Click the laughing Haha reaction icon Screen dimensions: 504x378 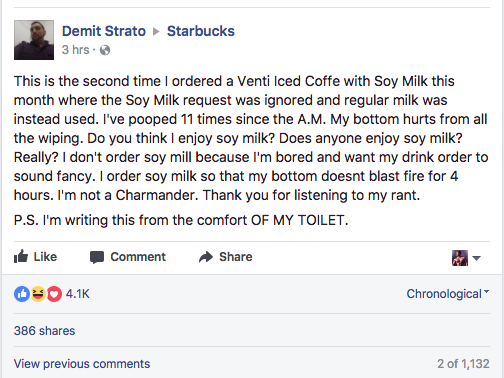click(x=38, y=294)
